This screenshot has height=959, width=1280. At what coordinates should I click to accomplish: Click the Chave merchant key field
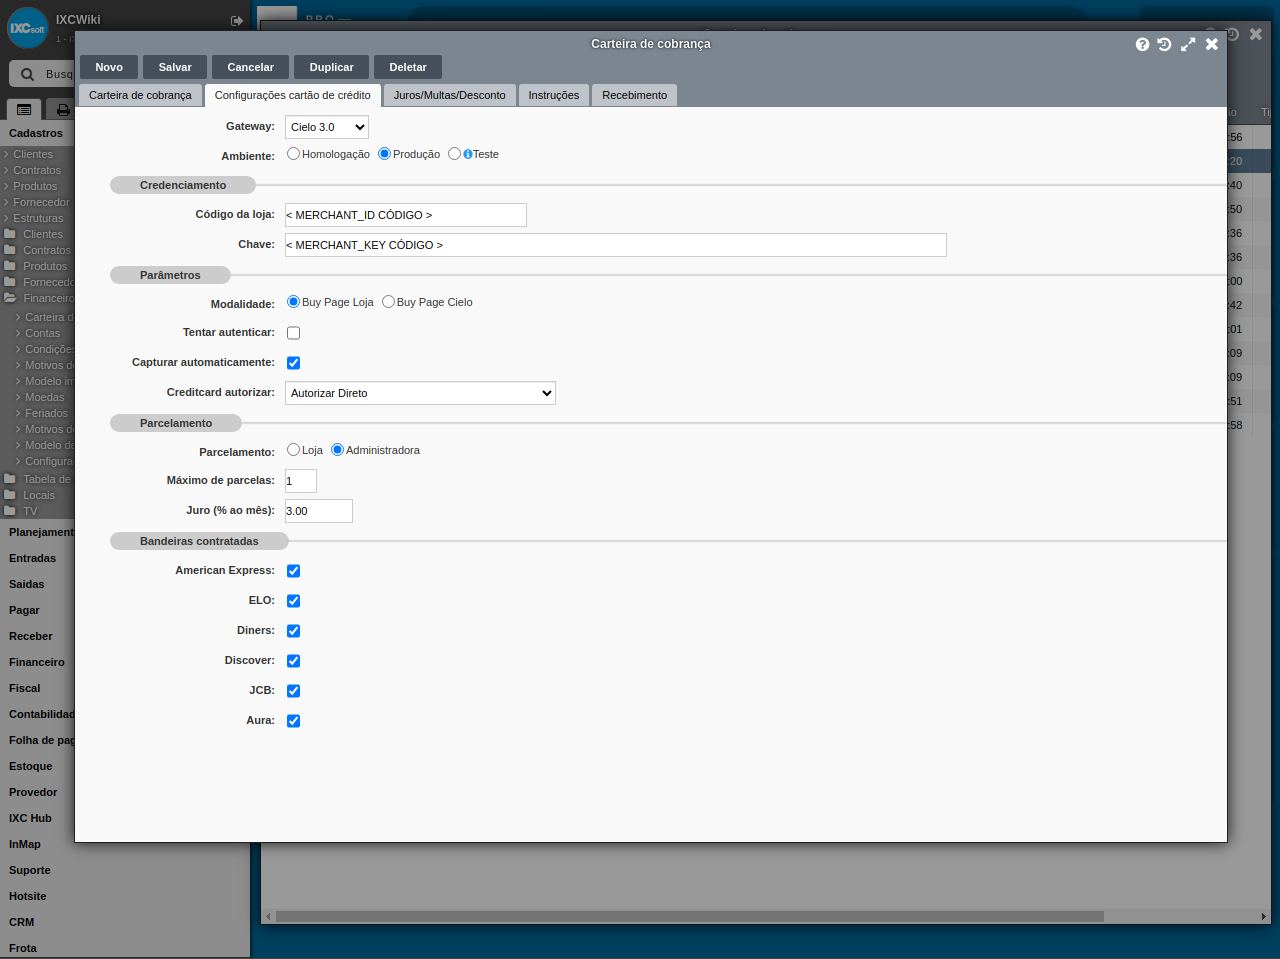pyautogui.click(x=616, y=245)
